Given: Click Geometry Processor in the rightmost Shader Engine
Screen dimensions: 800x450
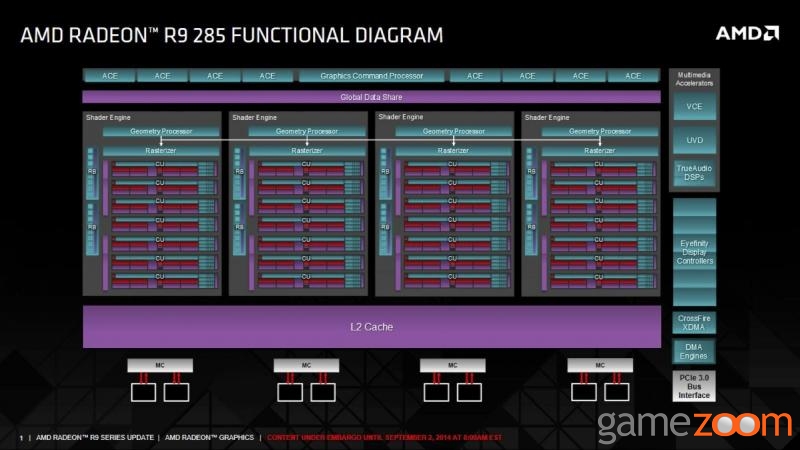Looking at the screenshot, I should tap(600, 132).
